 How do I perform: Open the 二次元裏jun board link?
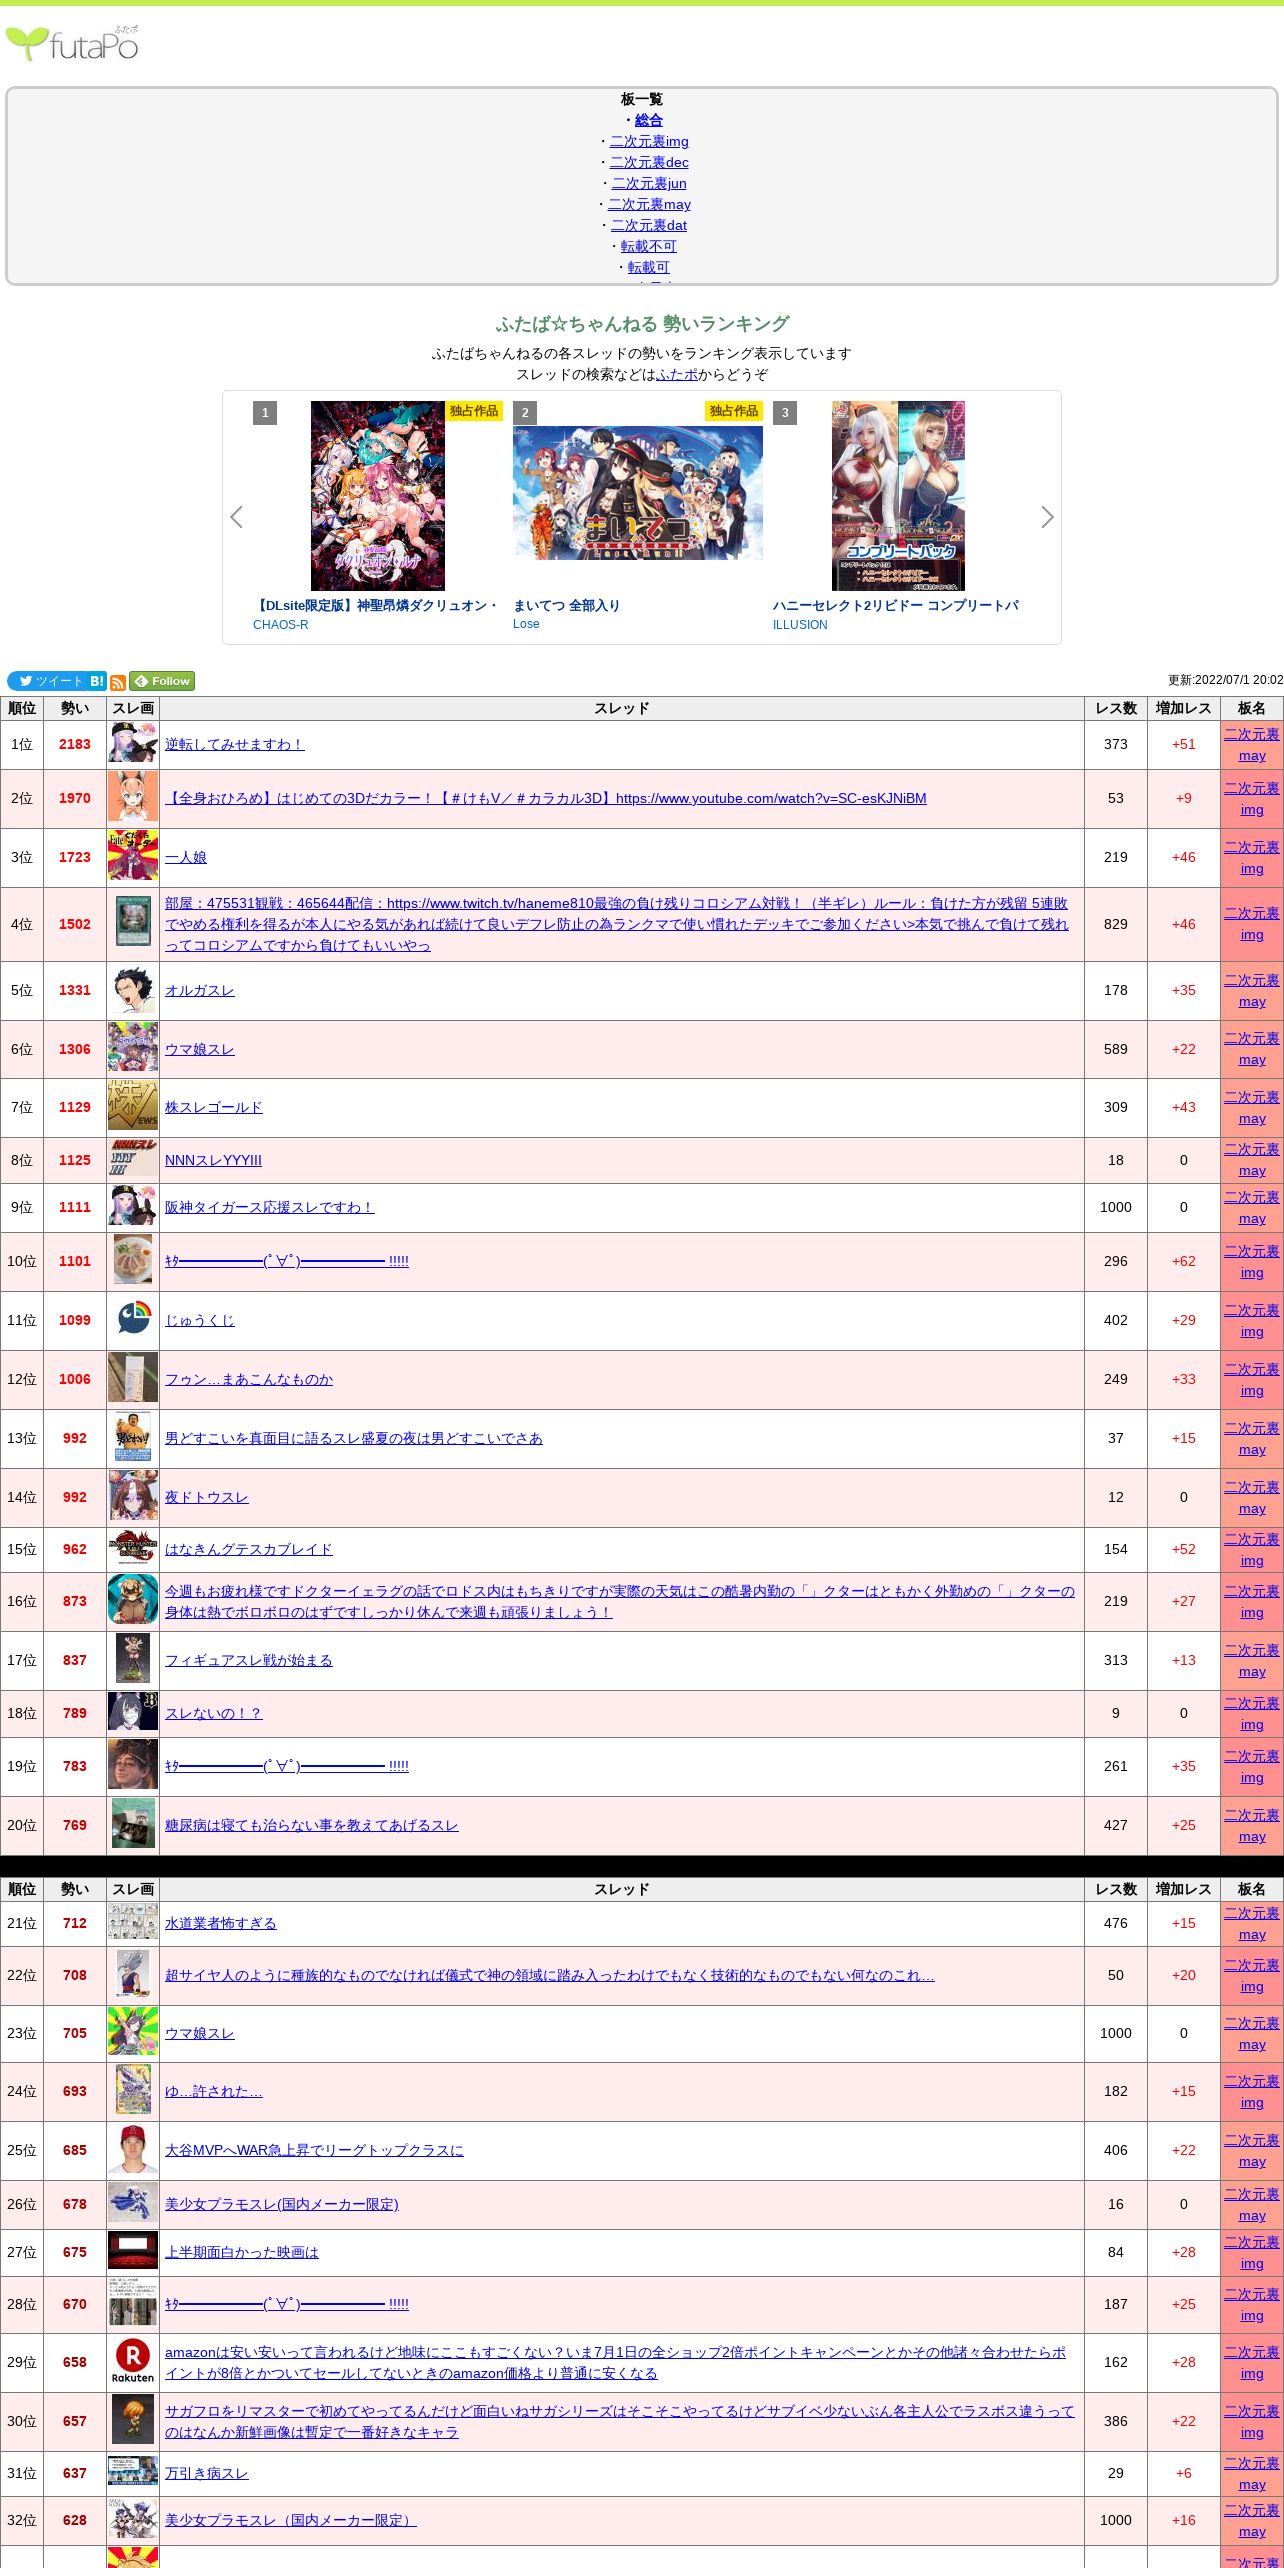pyautogui.click(x=649, y=183)
